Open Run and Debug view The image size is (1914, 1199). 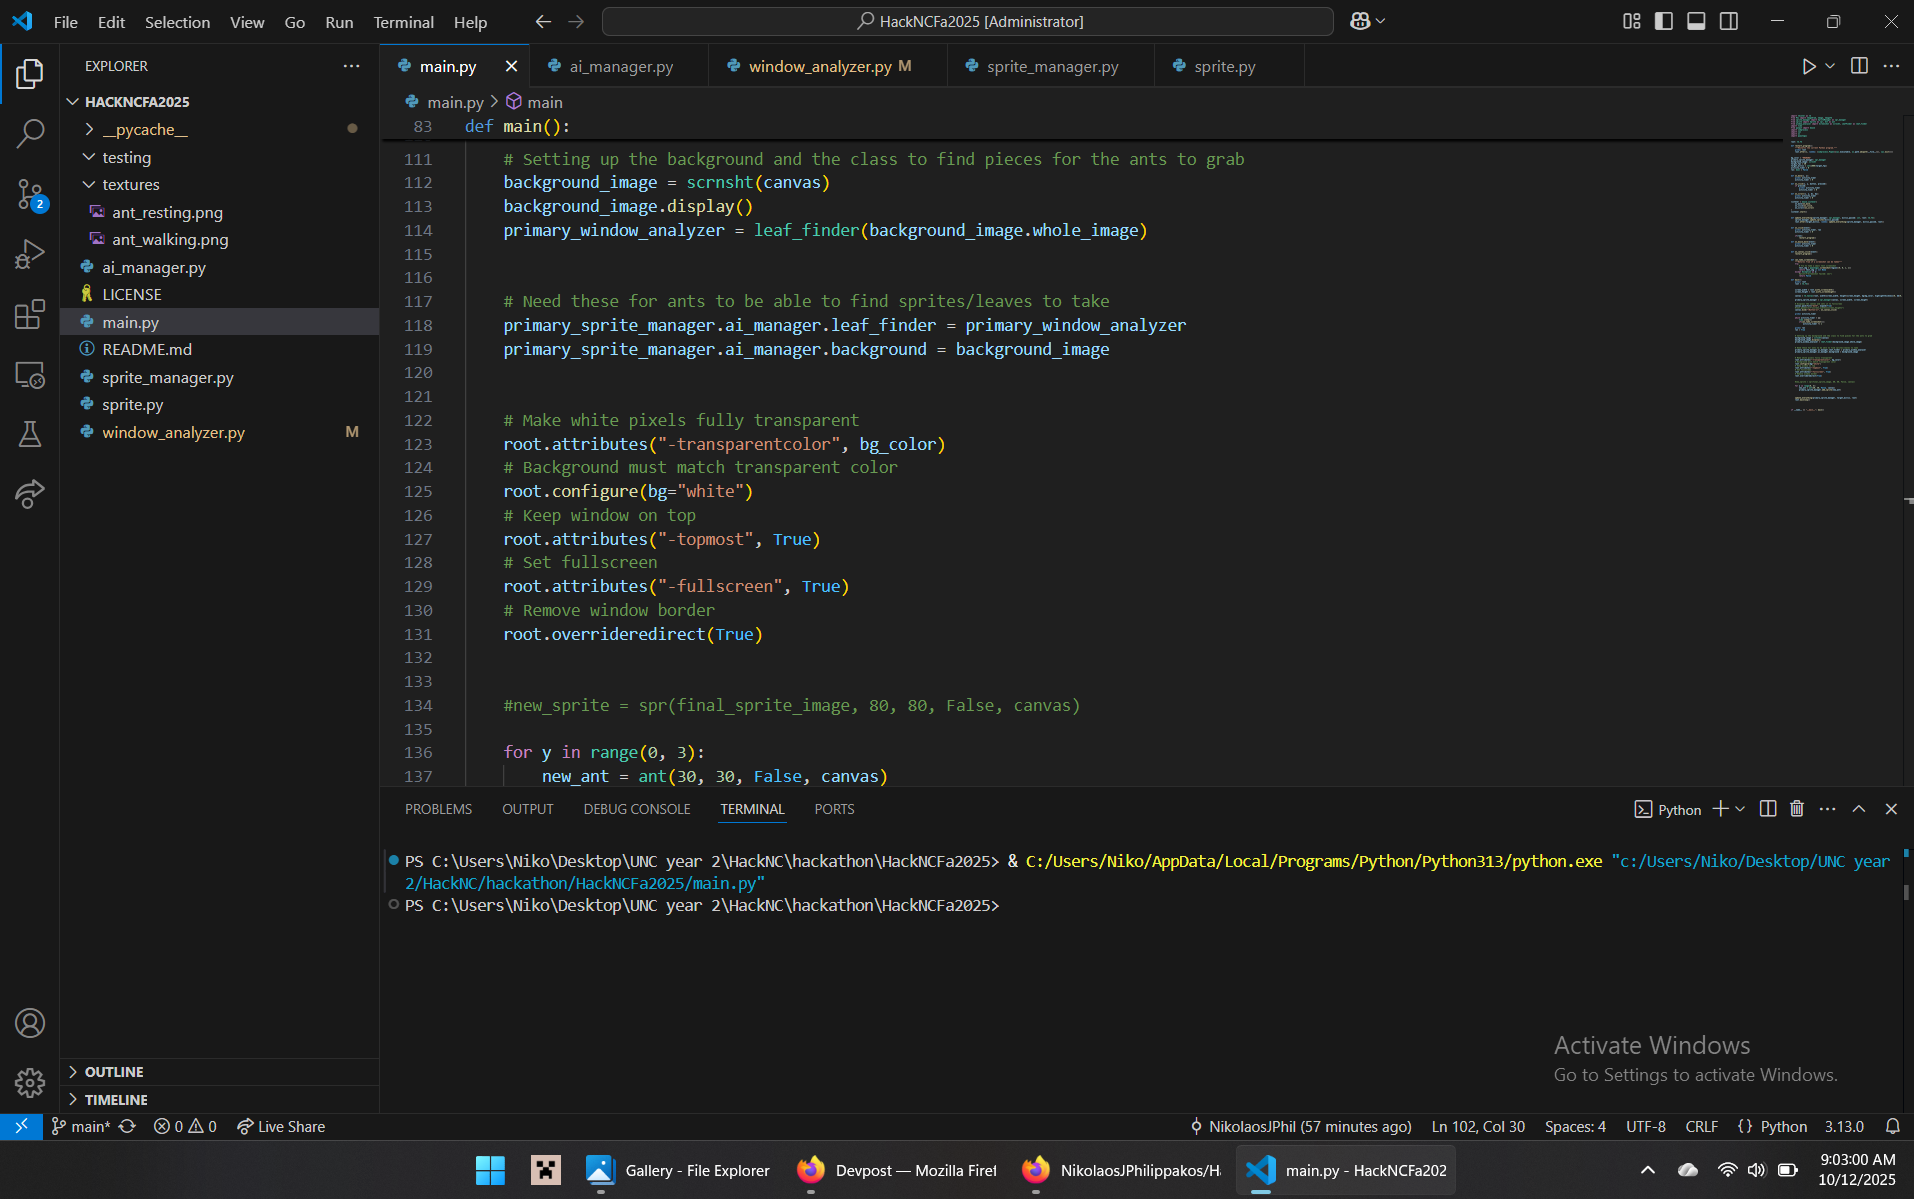(x=30, y=254)
